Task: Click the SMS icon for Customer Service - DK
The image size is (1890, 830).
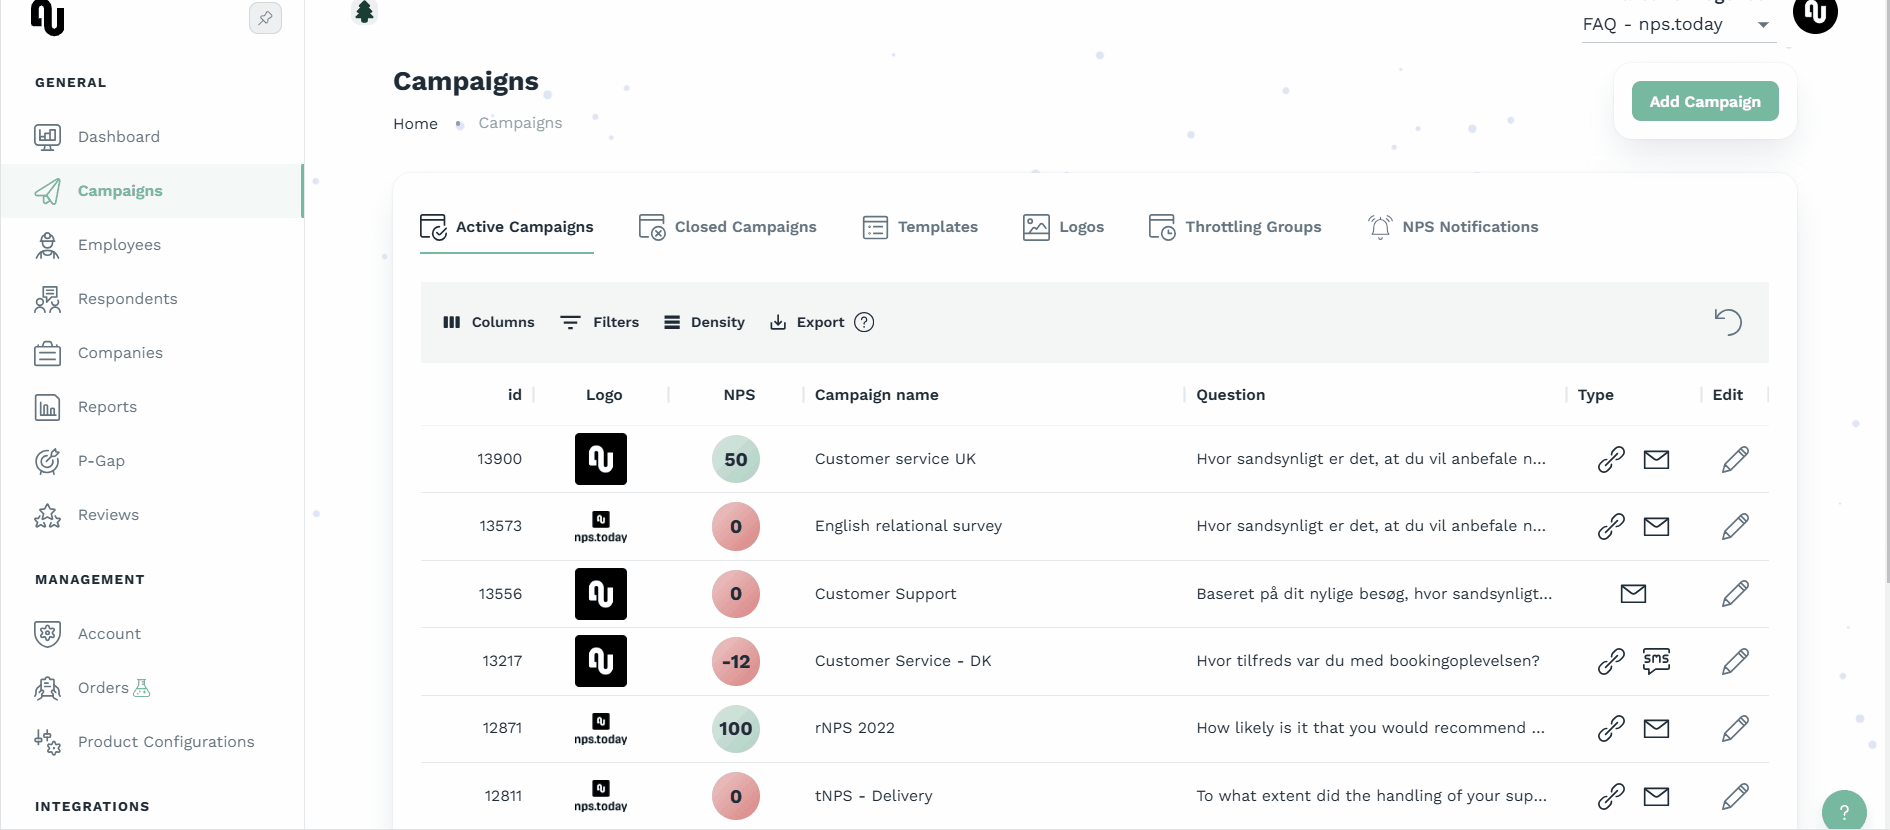Action: pos(1656,661)
